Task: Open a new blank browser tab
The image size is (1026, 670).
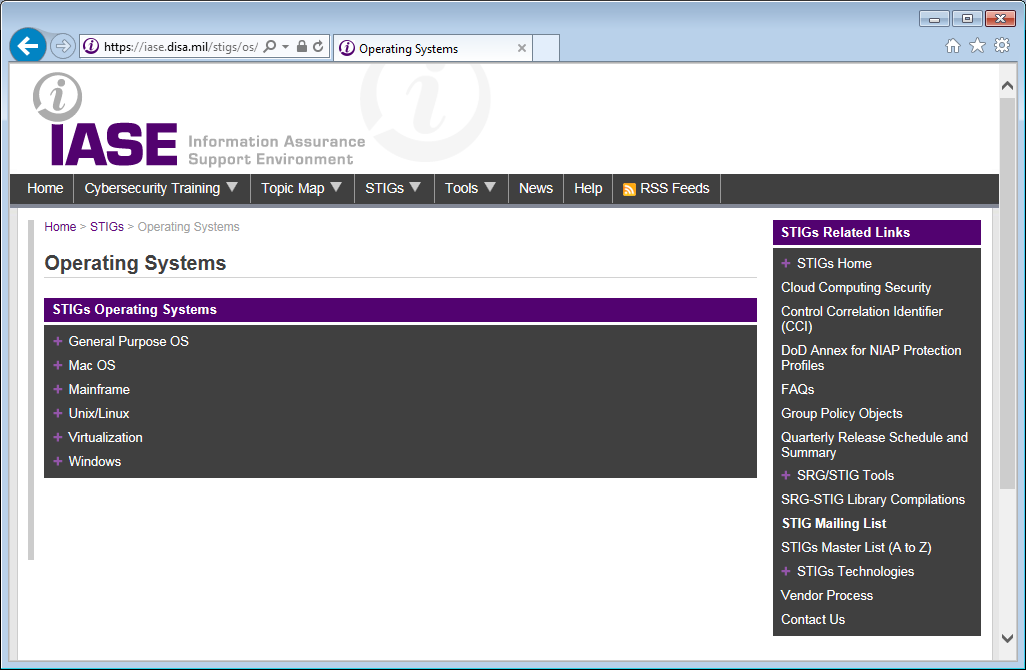Action: [546, 48]
